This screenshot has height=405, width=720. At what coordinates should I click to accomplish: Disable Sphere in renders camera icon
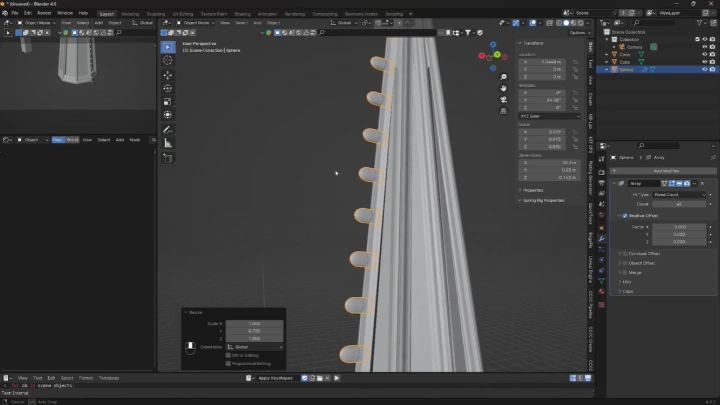click(x=712, y=69)
